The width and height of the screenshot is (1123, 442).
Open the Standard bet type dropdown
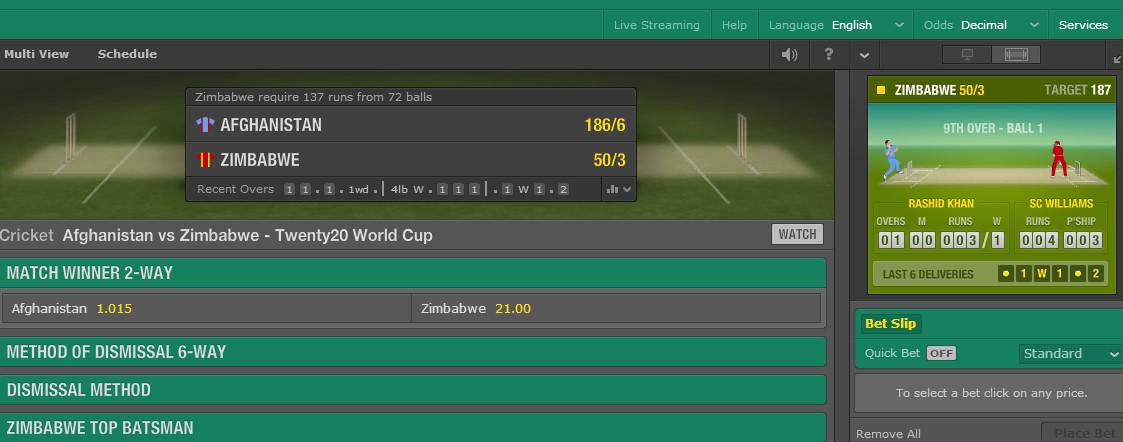[x=1070, y=353]
